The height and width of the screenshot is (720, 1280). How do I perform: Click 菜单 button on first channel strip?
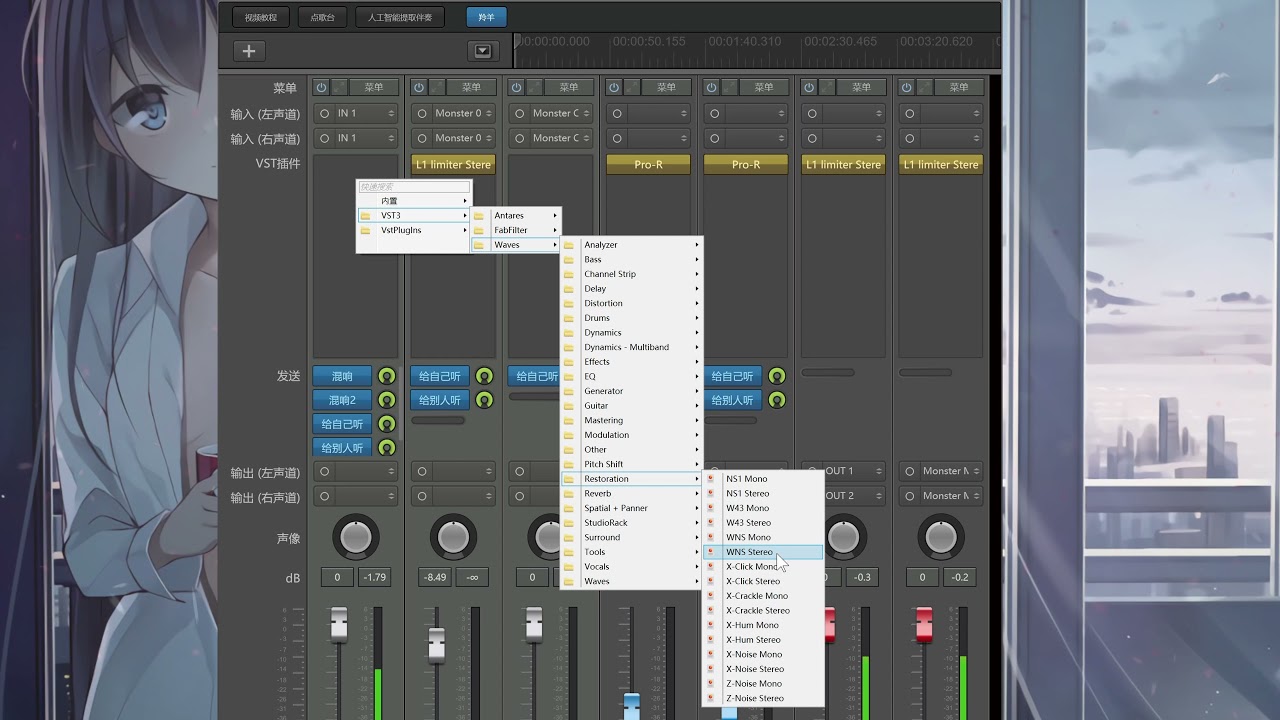coord(374,88)
